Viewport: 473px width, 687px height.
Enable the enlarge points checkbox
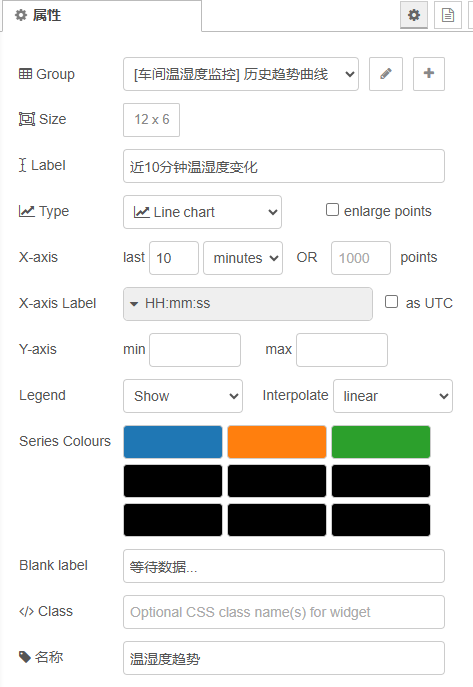pyautogui.click(x=332, y=210)
